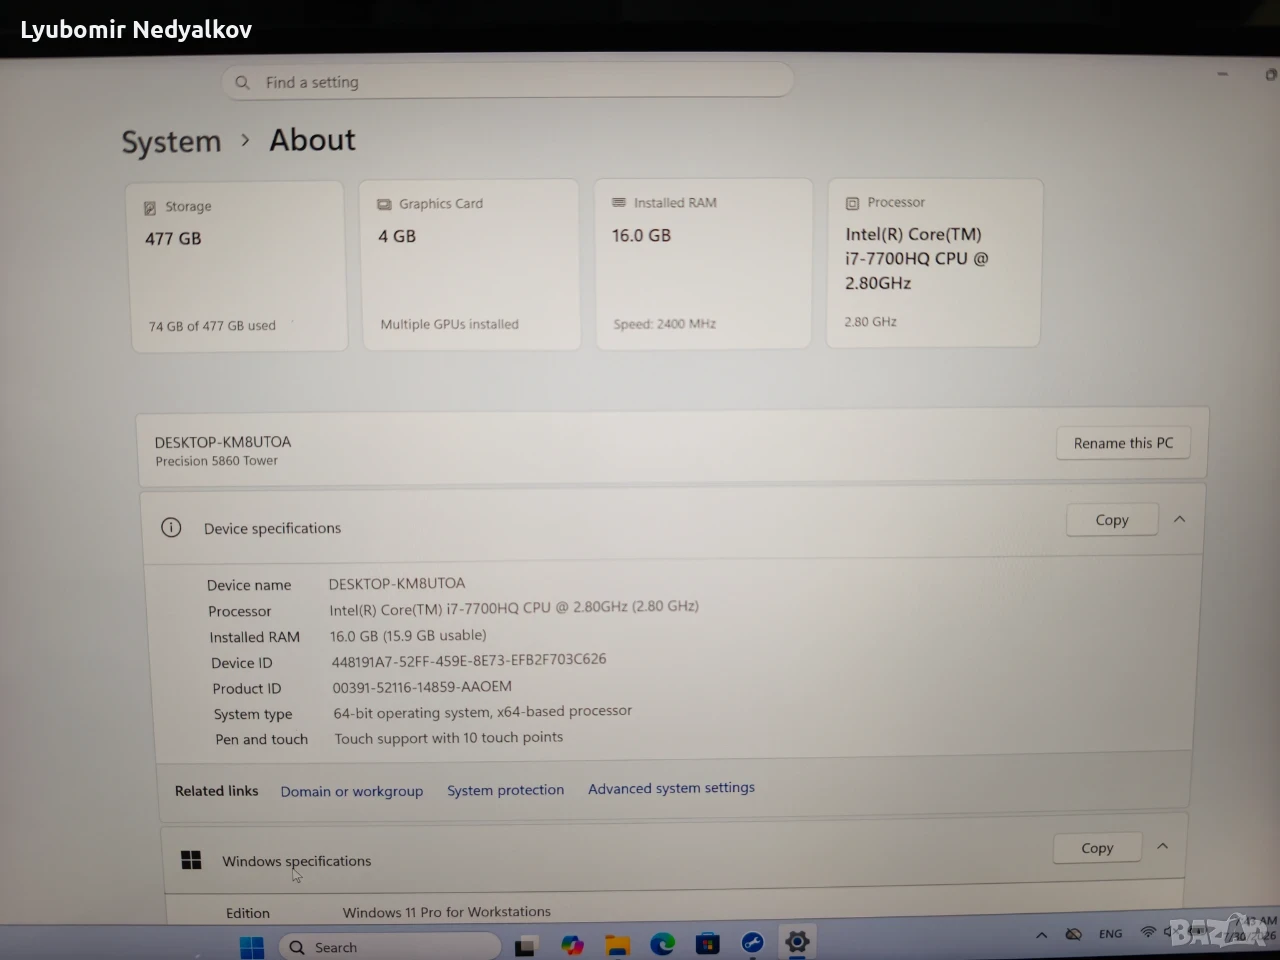Select the 64-bit operating system text
This screenshot has width=1280, height=960.
coord(483,712)
